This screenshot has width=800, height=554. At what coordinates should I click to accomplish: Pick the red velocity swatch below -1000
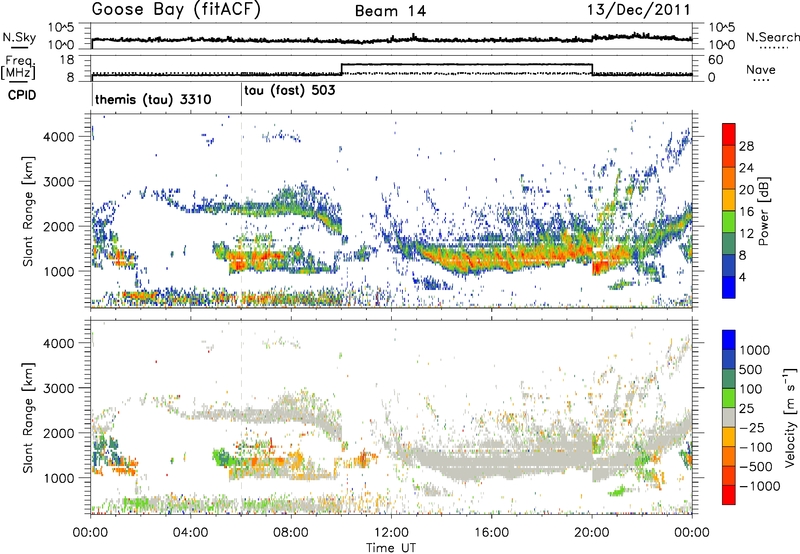pos(729,495)
